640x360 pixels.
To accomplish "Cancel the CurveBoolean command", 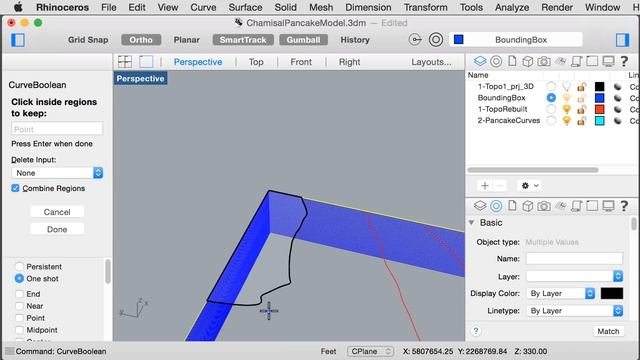I will tap(57, 212).
